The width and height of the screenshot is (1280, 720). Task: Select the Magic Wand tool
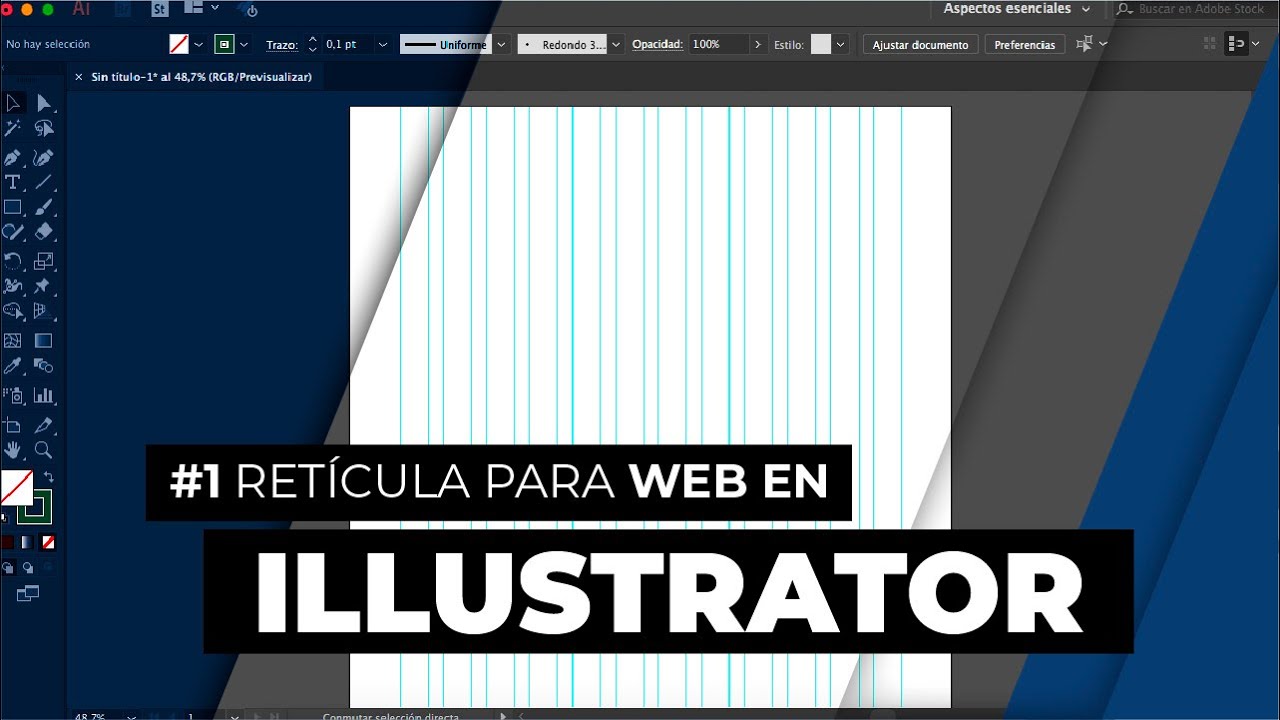pos(13,128)
